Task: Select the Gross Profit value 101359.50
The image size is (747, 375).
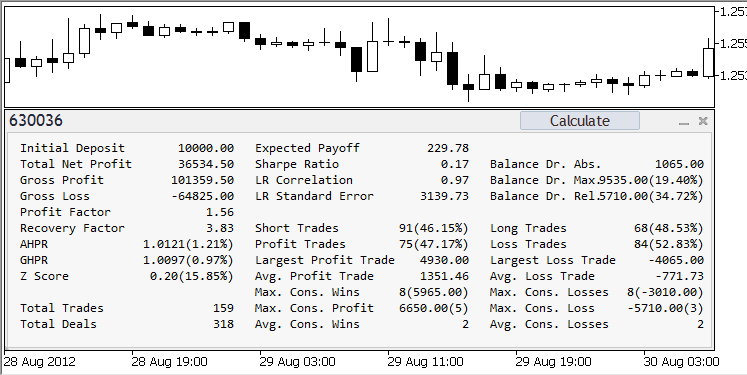Action: (x=202, y=180)
